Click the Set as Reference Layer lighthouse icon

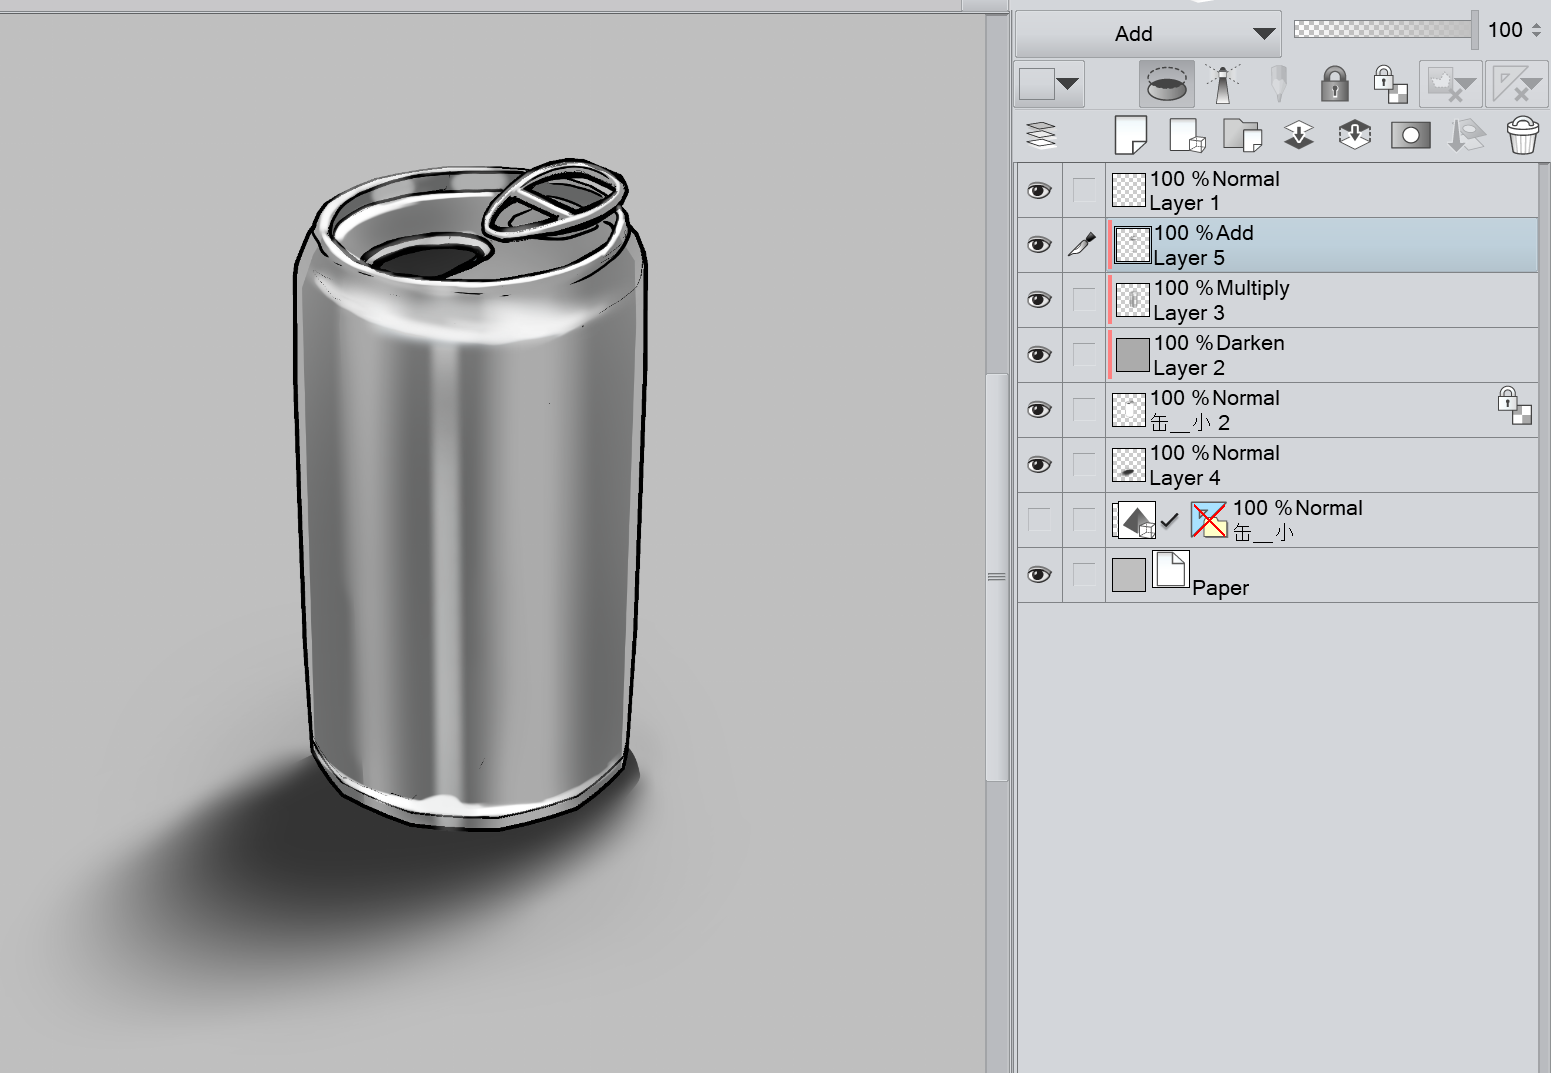[1222, 84]
